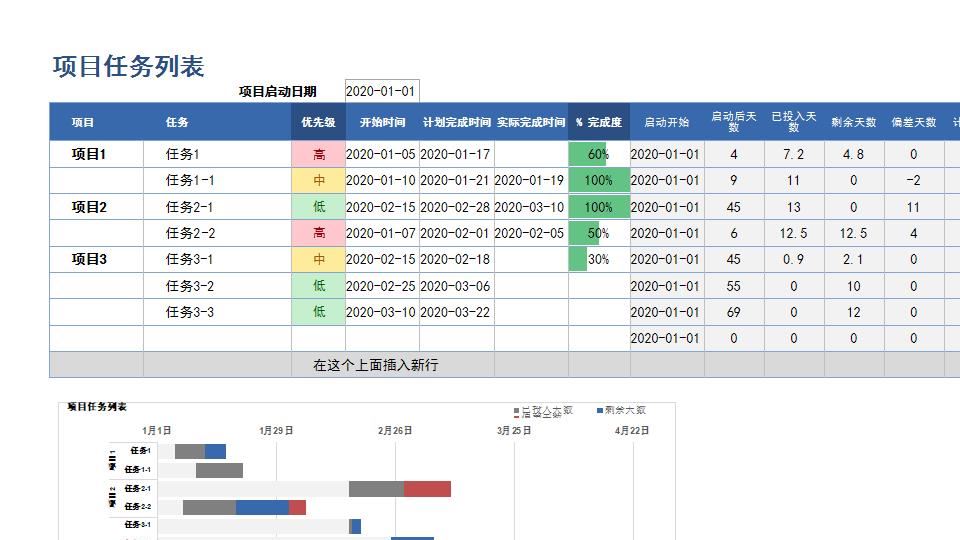
Task: Select the green 低 priority cell of 任务3-2
Action: pos(318,286)
